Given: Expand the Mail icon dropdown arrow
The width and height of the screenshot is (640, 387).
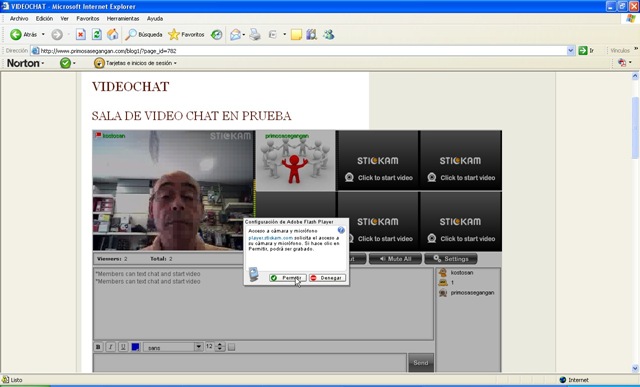Looking at the screenshot, I should 244,35.
